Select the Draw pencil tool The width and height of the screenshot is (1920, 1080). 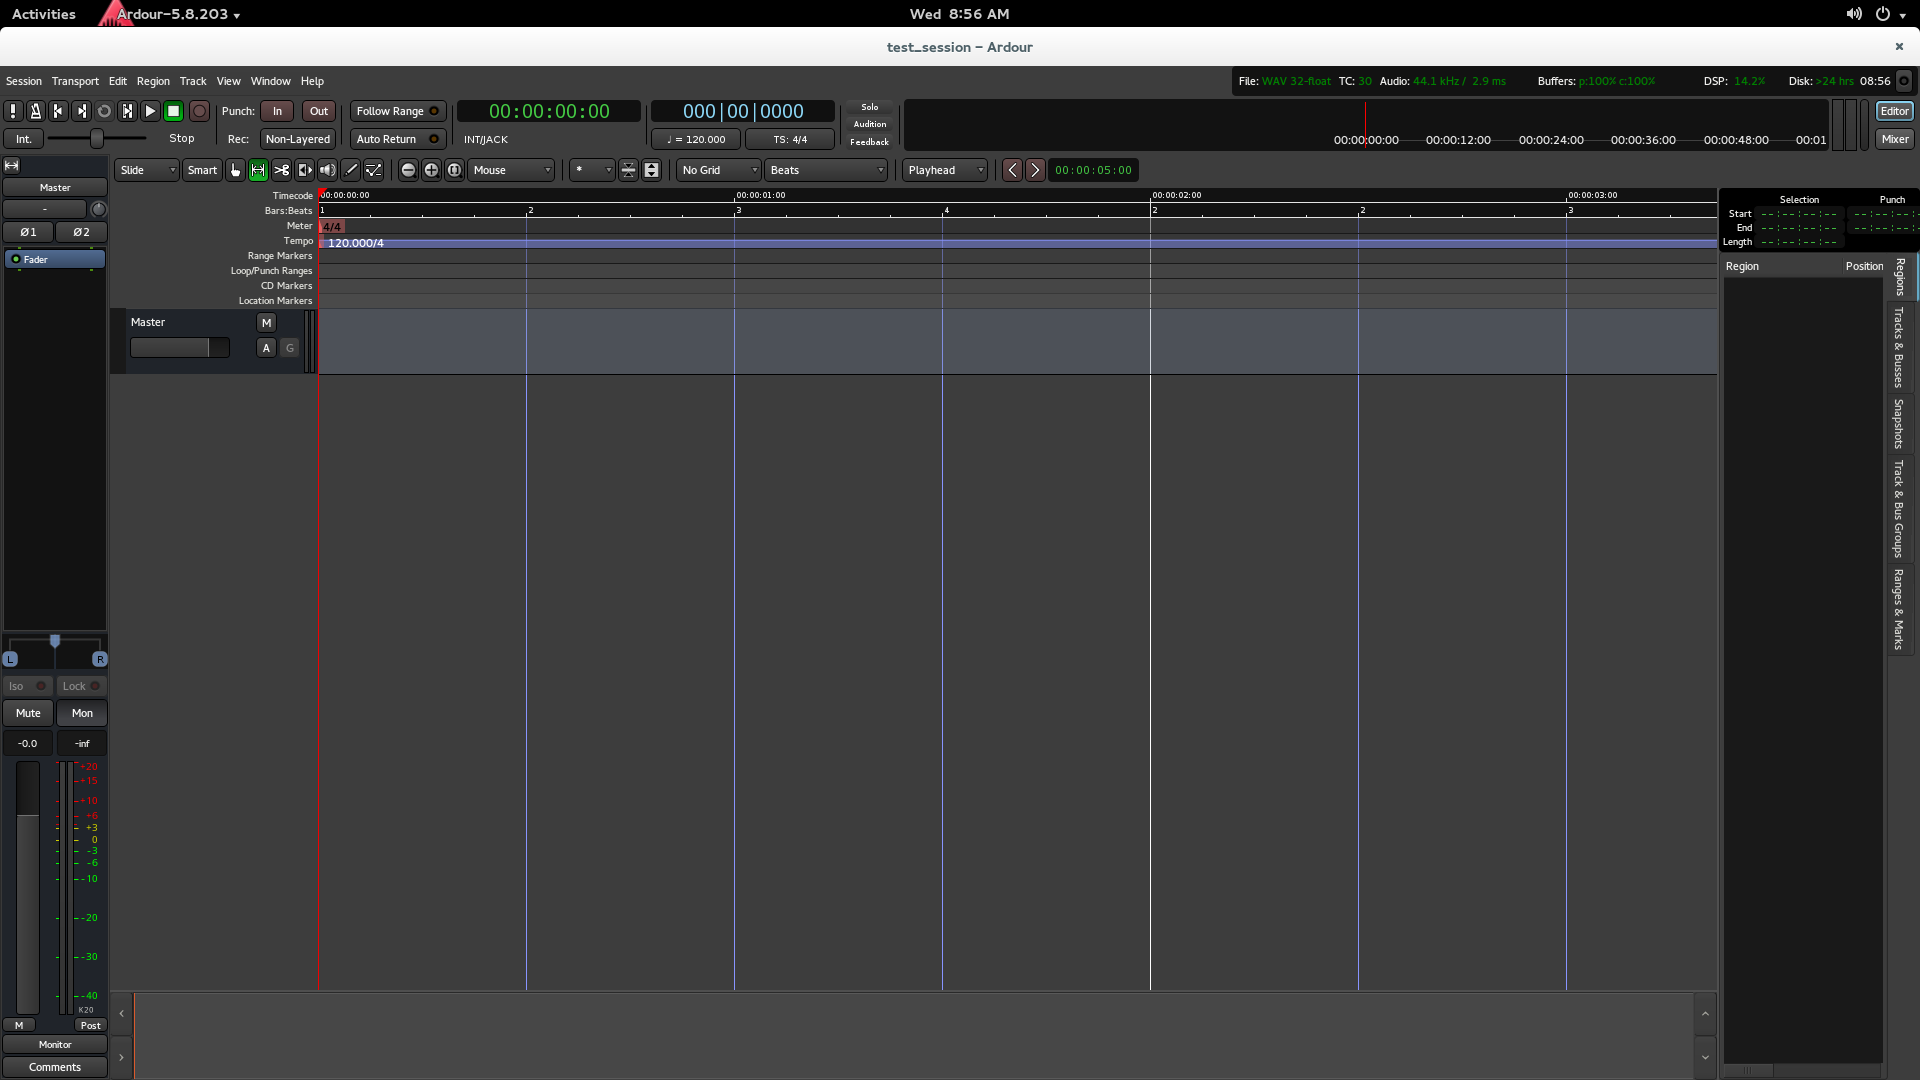pos(351,170)
